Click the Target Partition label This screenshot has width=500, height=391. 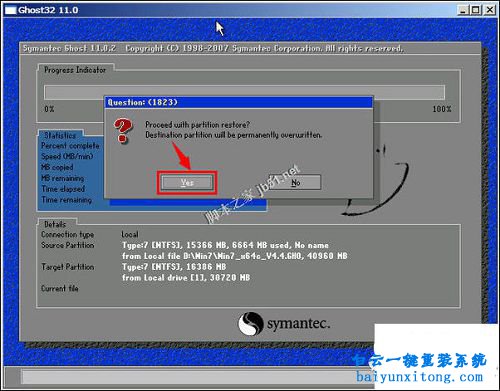point(68,267)
